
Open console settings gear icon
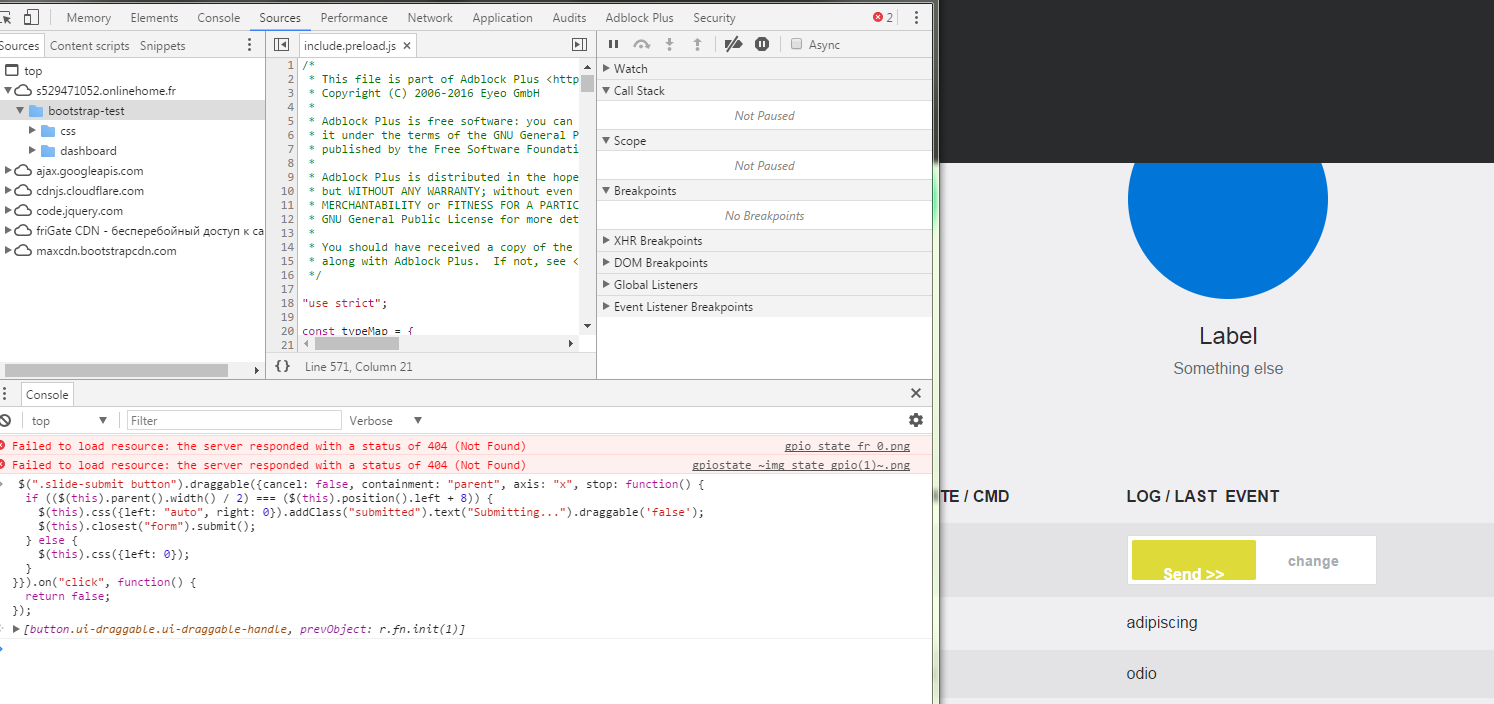[x=916, y=420]
